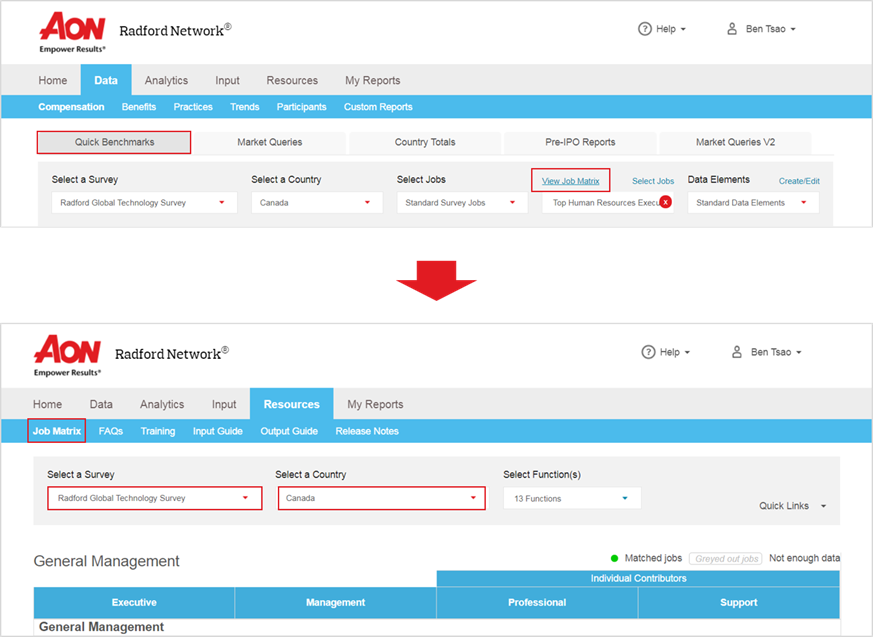Click Help question-mark icon in upper header

tap(644, 29)
